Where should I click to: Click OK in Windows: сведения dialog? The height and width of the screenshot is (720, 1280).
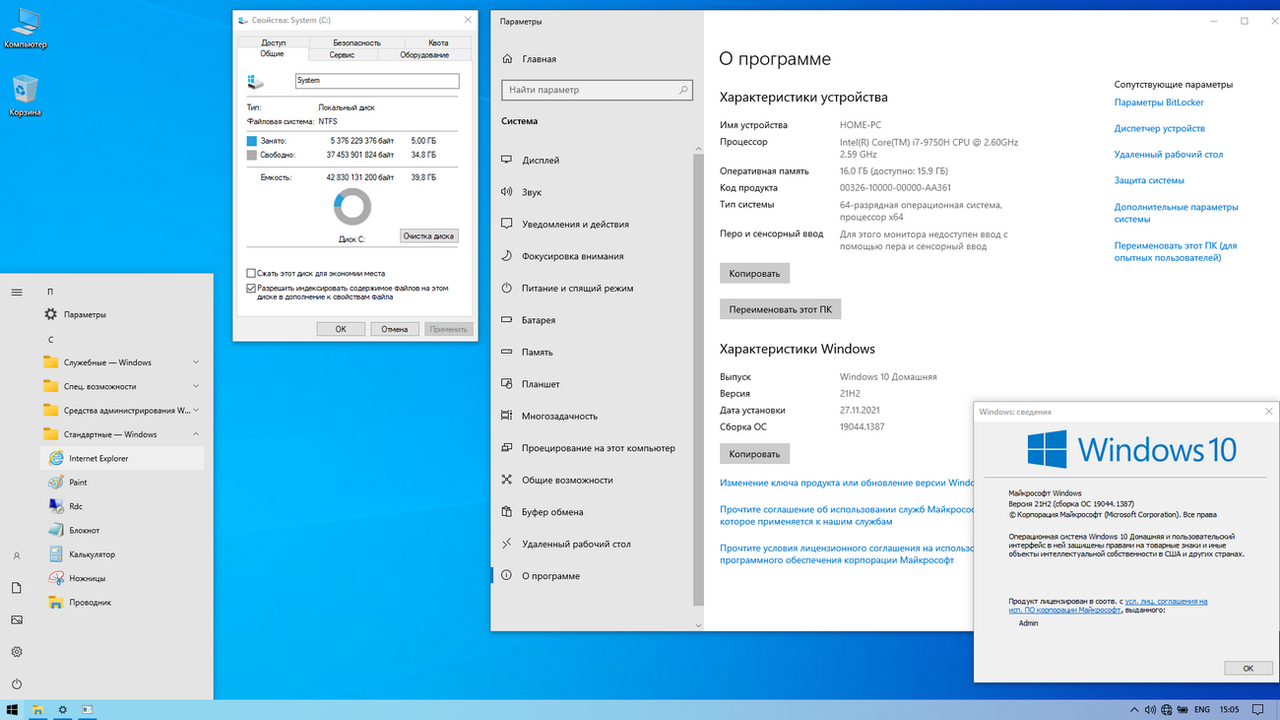pos(1248,668)
